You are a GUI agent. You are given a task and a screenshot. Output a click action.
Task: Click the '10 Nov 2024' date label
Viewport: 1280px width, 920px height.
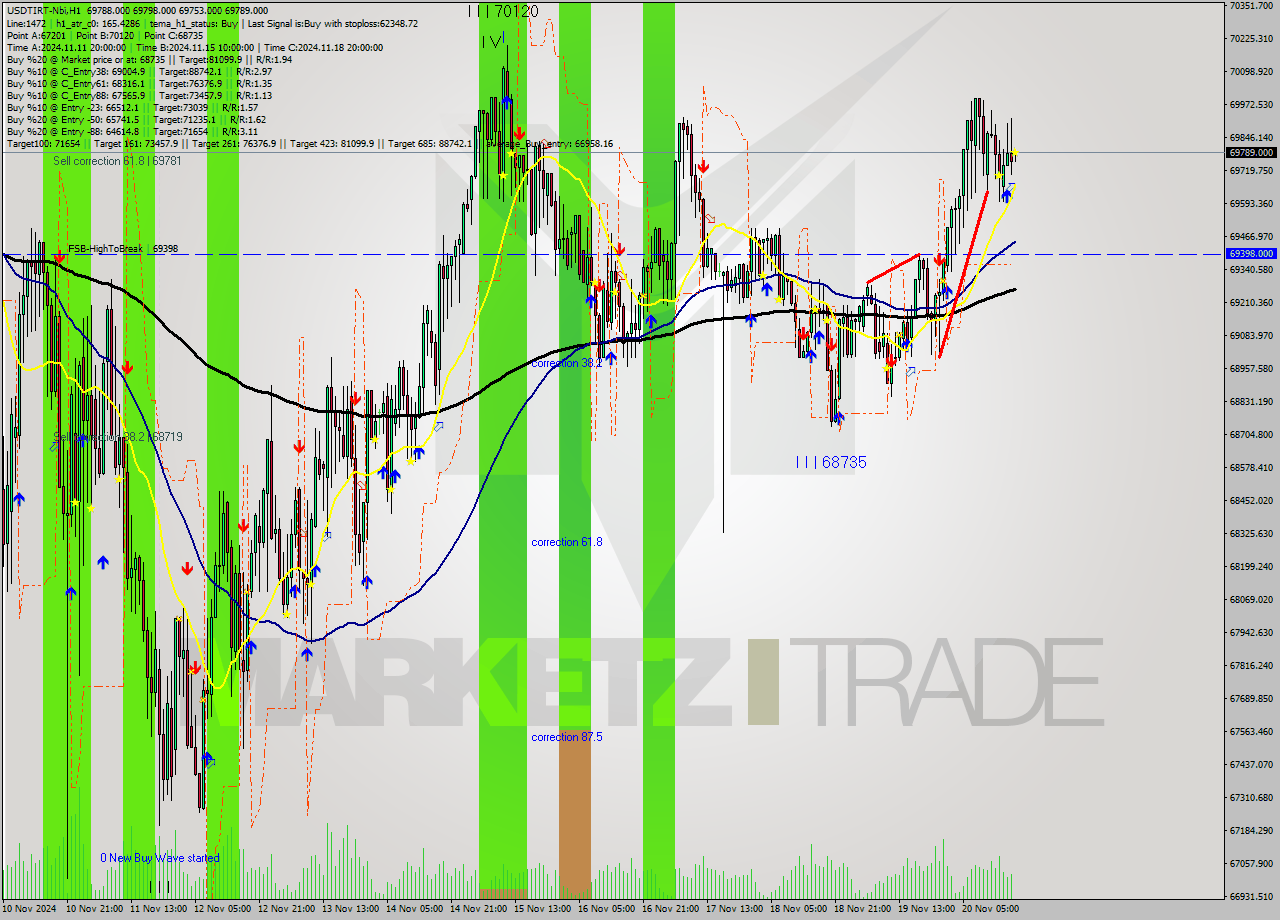(30, 909)
